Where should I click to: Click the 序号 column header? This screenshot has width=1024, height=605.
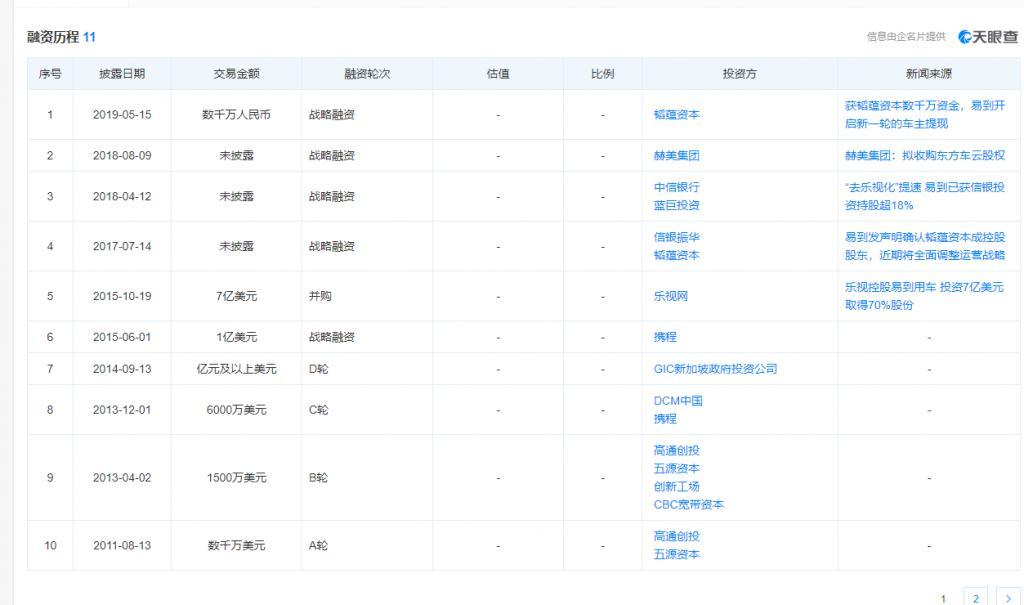[50, 74]
